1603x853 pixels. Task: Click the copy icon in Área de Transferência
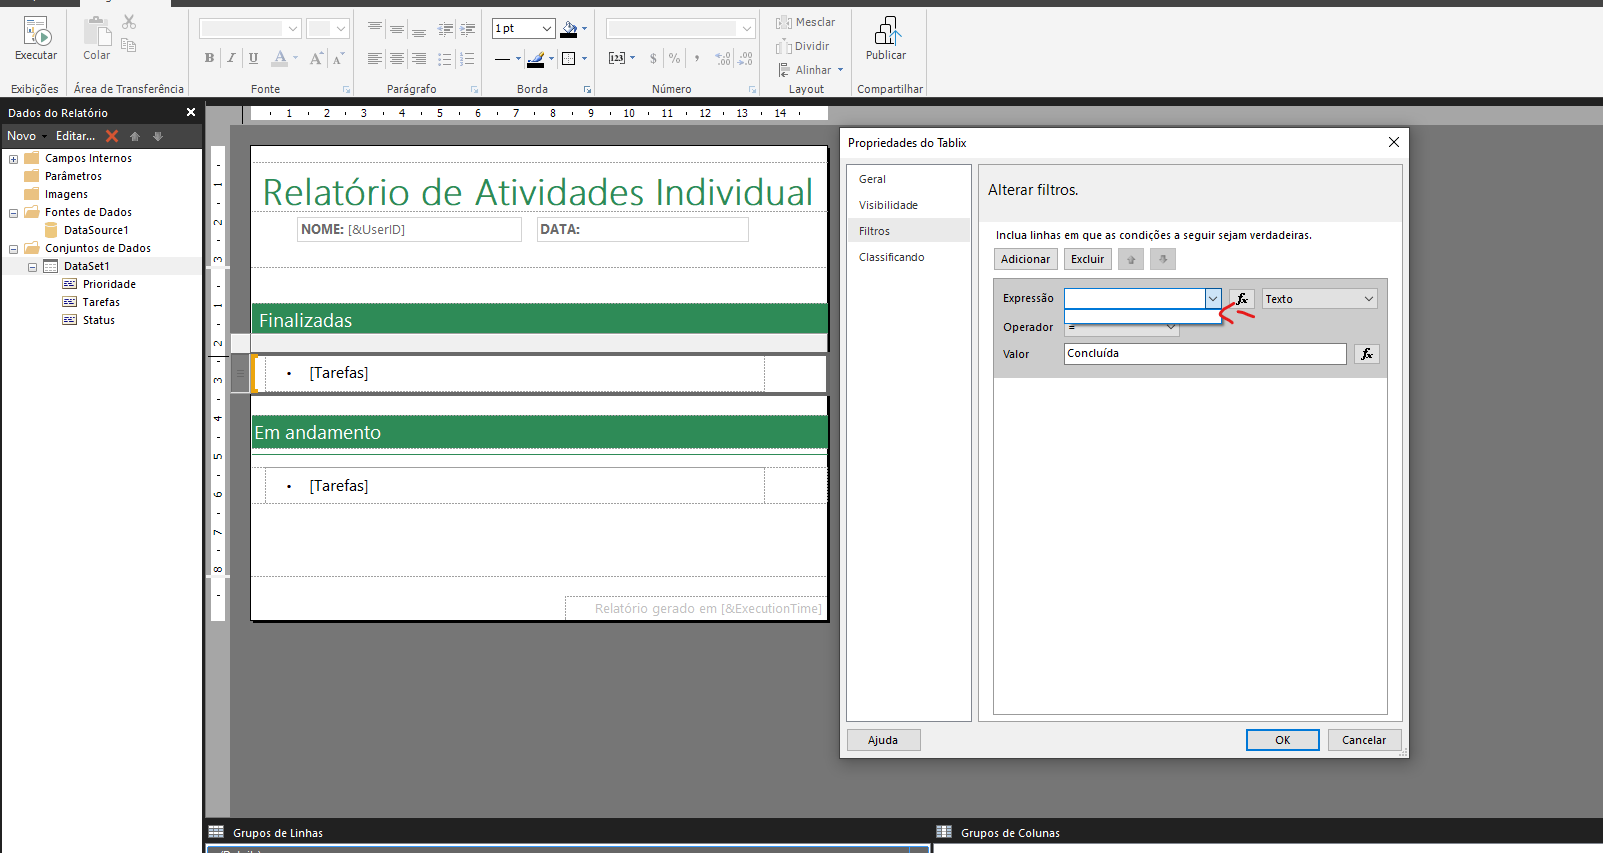pyautogui.click(x=129, y=45)
